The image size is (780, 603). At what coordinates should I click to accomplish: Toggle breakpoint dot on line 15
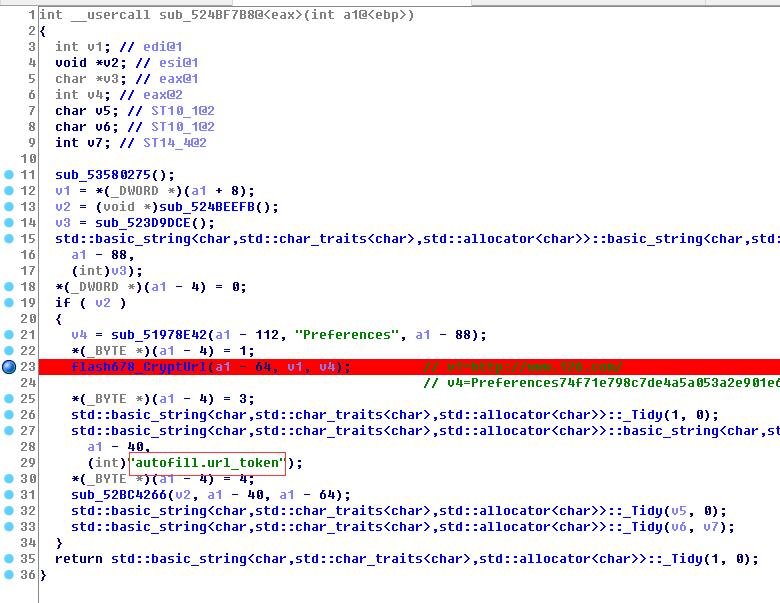point(9,238)
